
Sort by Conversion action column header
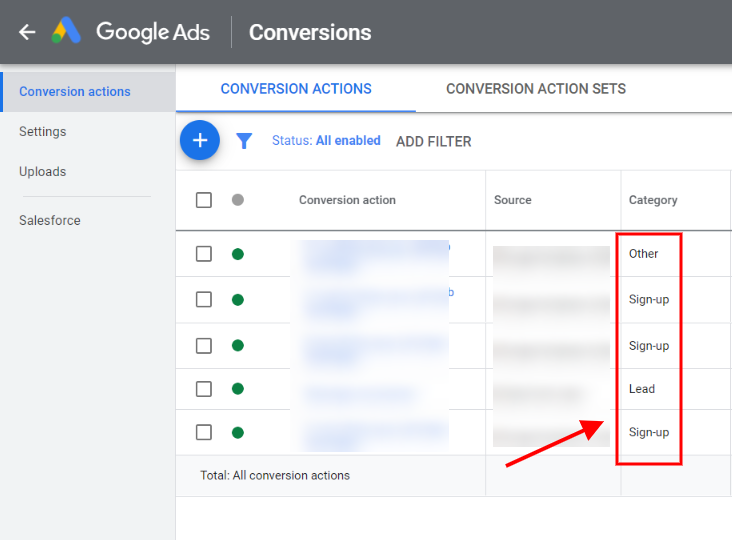pyautogui.click(x=347, y=200)
